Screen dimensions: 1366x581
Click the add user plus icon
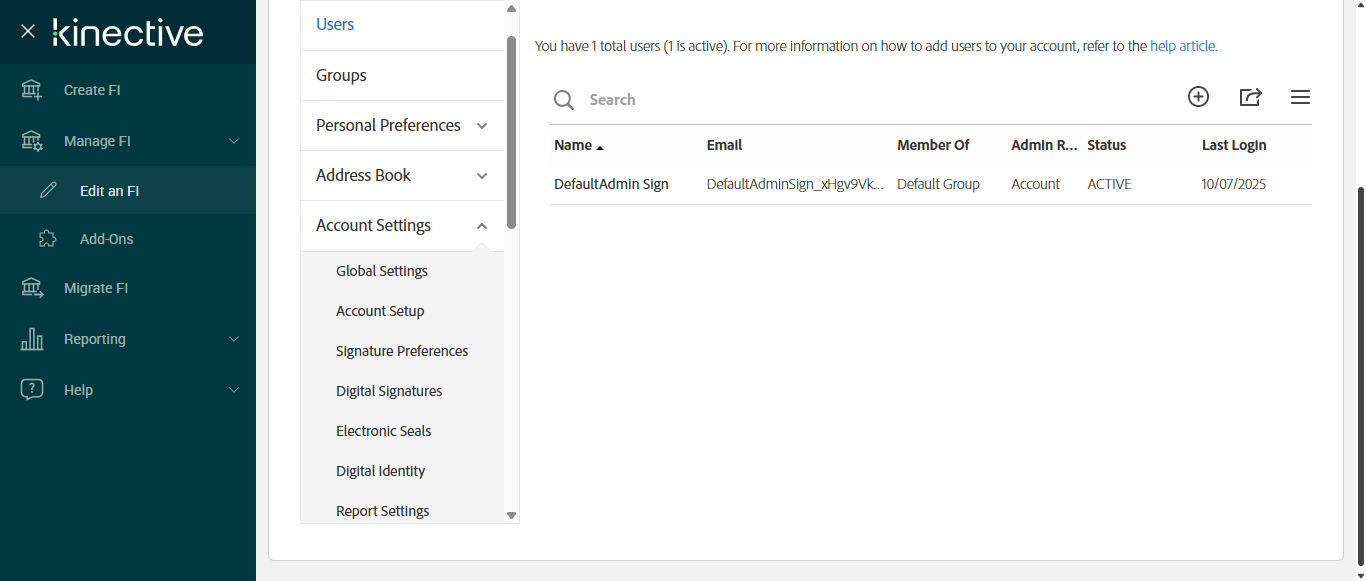tap(1198, 97)
